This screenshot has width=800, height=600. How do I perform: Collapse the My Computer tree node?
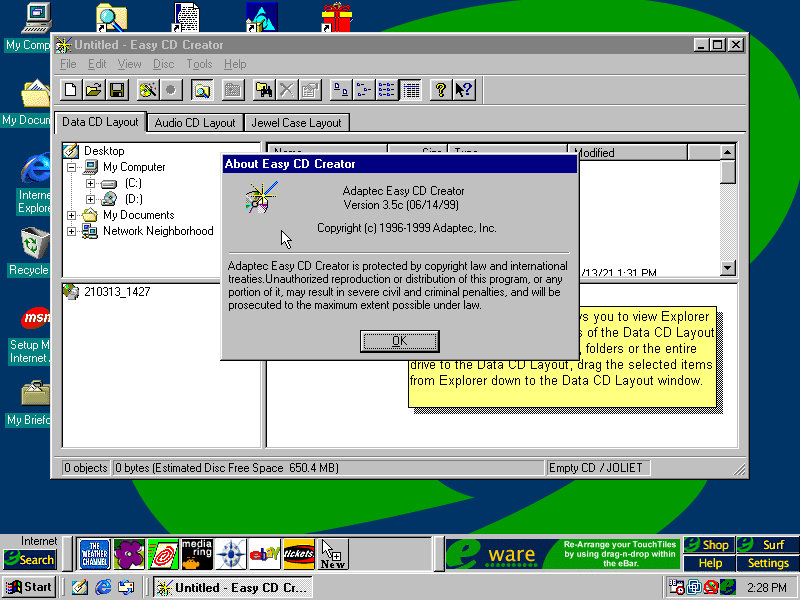pos(72,167)
